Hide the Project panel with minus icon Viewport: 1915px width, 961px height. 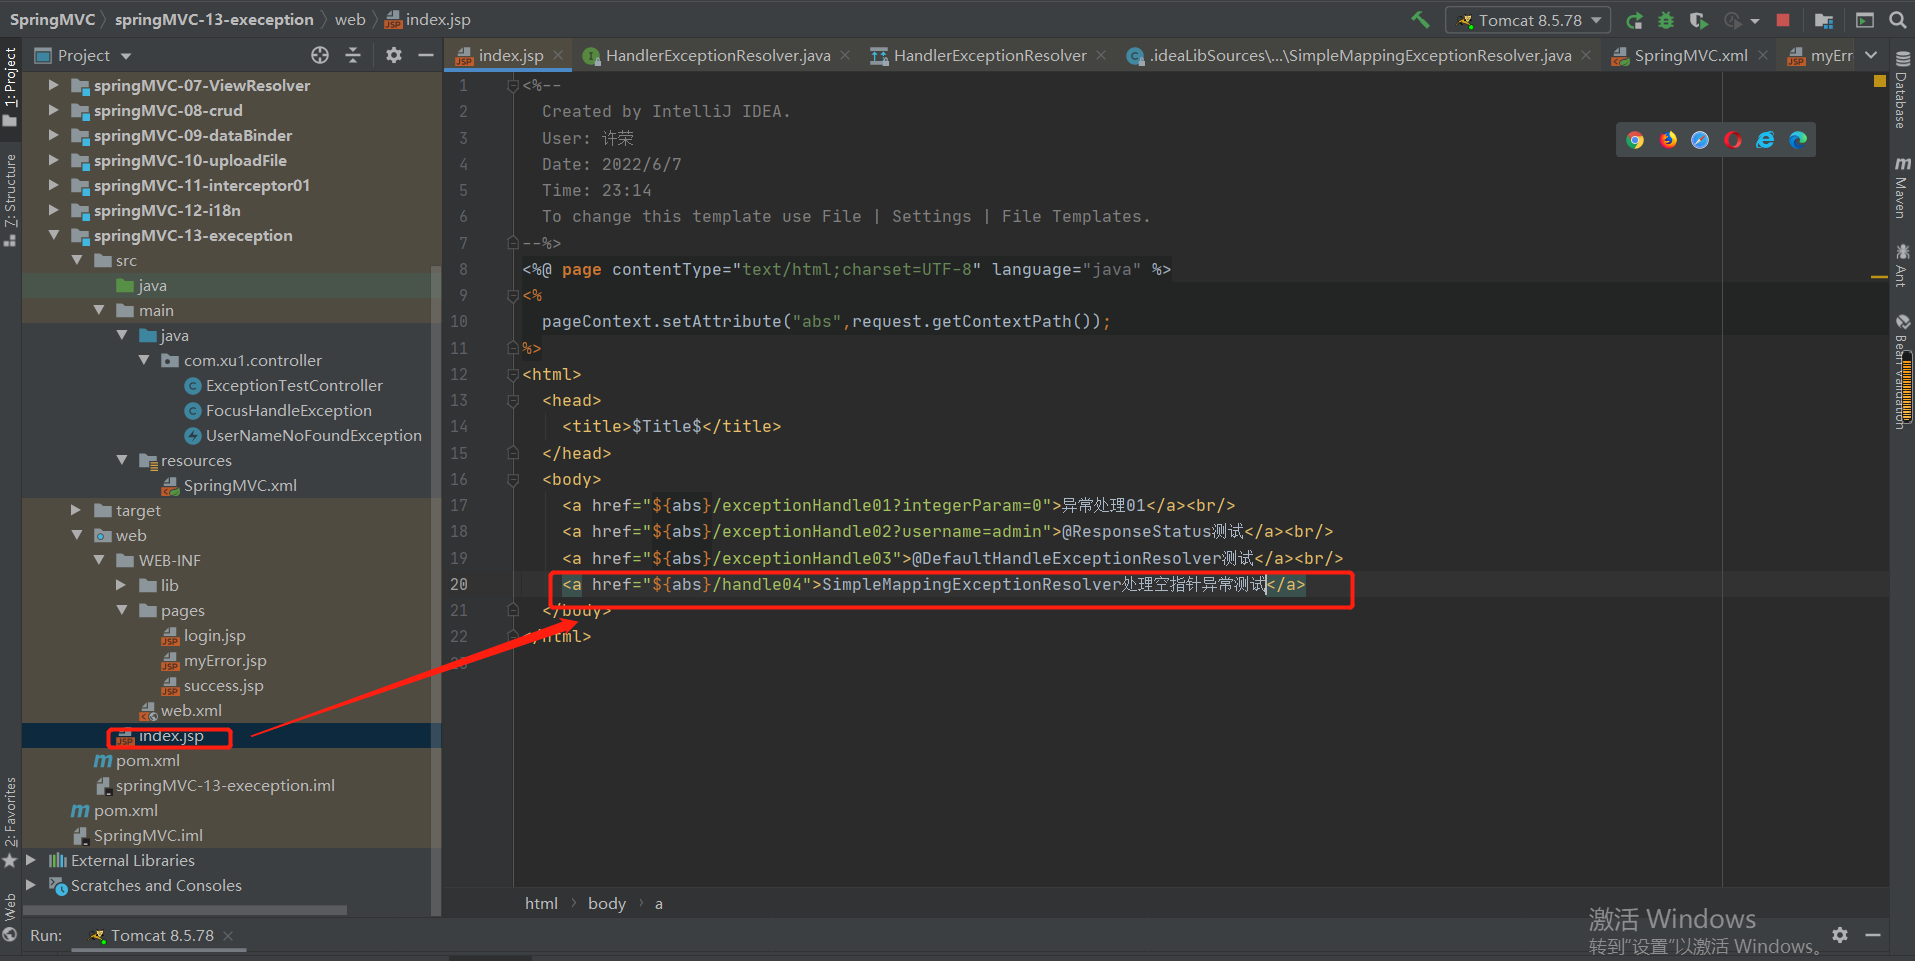tap(426, 55)
